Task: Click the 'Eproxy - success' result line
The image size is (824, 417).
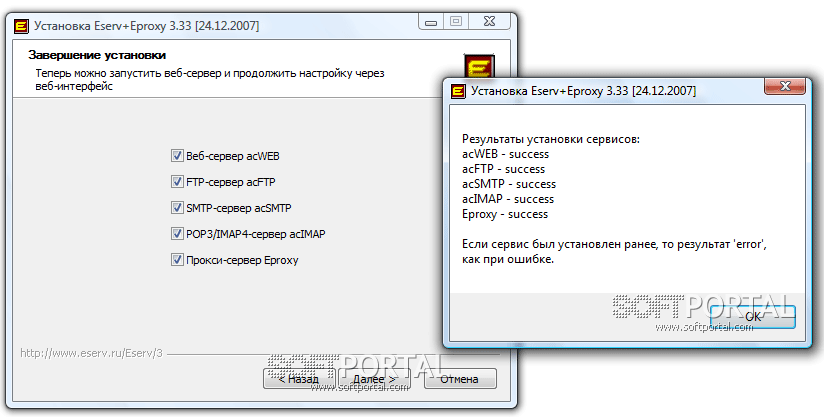Action: coord(505,214)
